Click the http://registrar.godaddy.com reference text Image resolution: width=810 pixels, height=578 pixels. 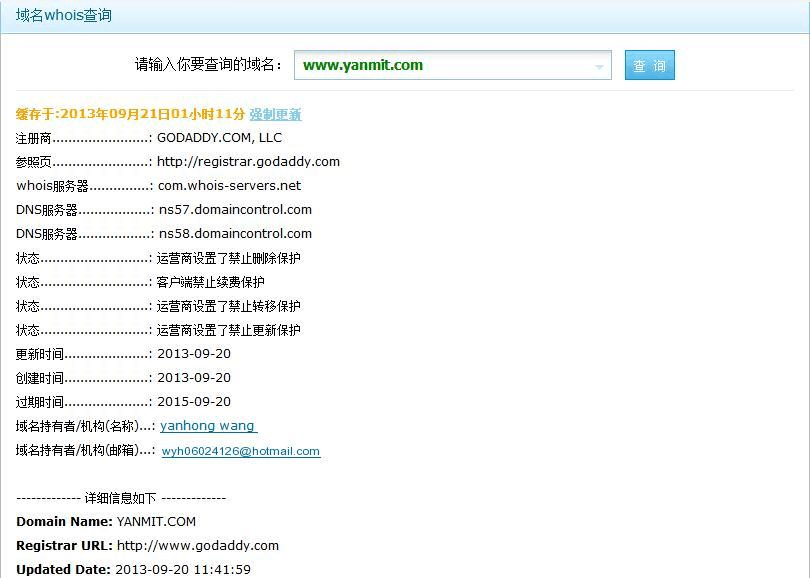pyautogui.click(x=248, y=162)
